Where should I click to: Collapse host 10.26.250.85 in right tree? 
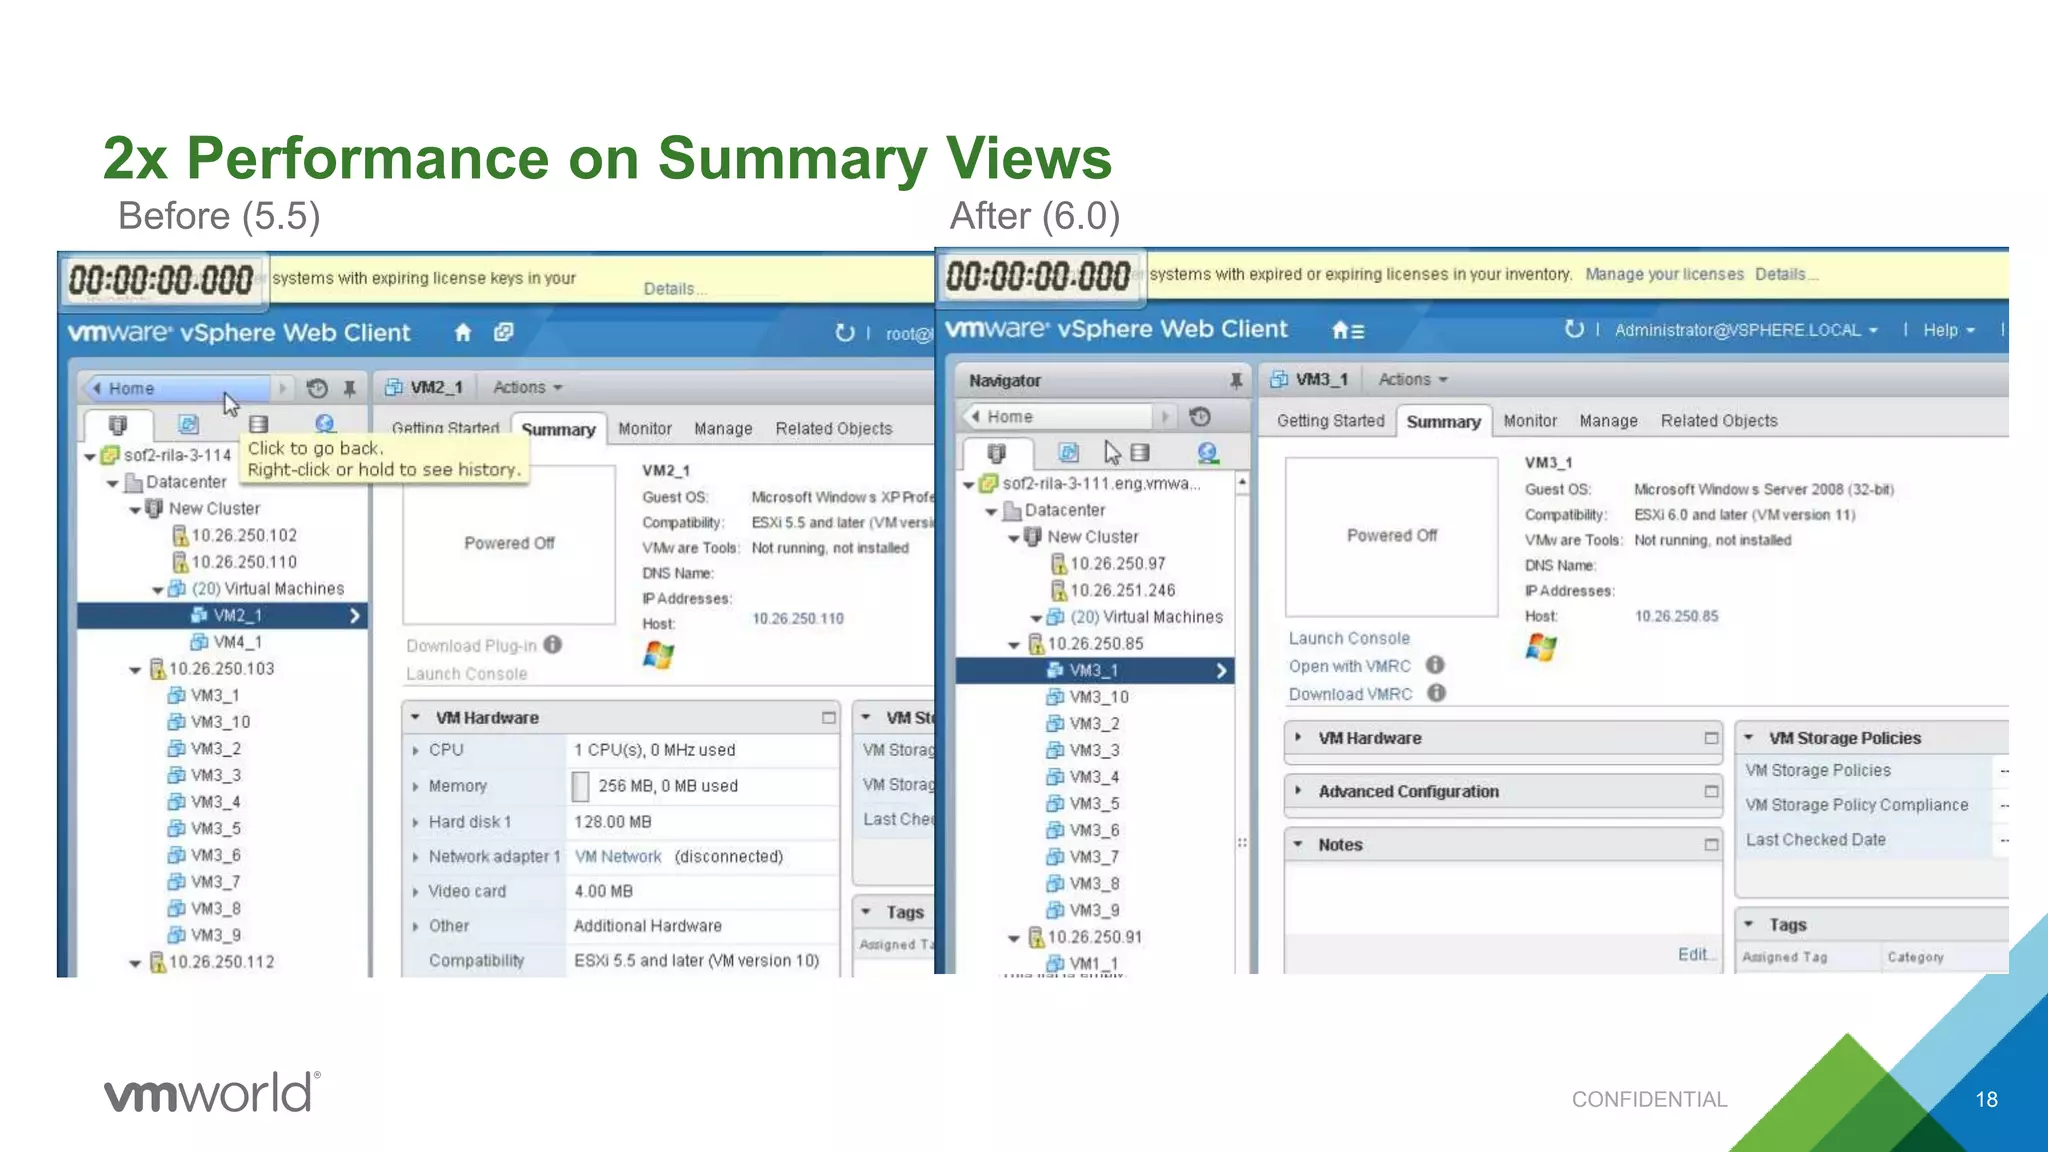[x=1014, y=645]
